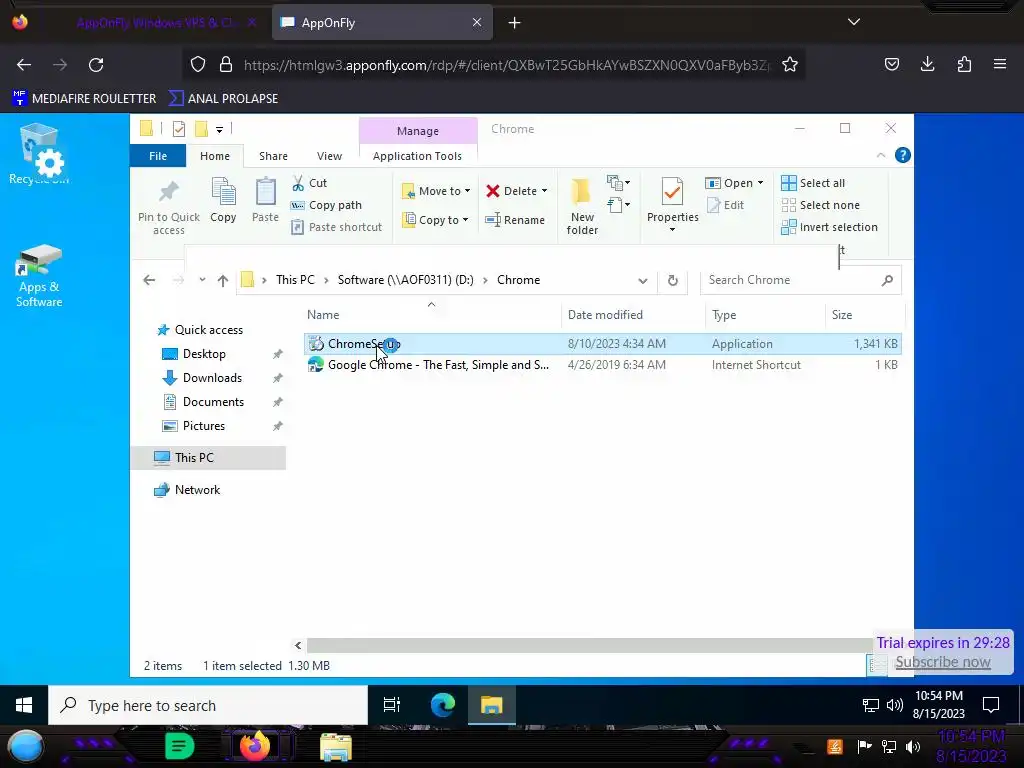Open MEDIAFIRE ROULETTER bookmark
Screen dimensions: 1024x768
pyautogui.click(x=84, y=99)
